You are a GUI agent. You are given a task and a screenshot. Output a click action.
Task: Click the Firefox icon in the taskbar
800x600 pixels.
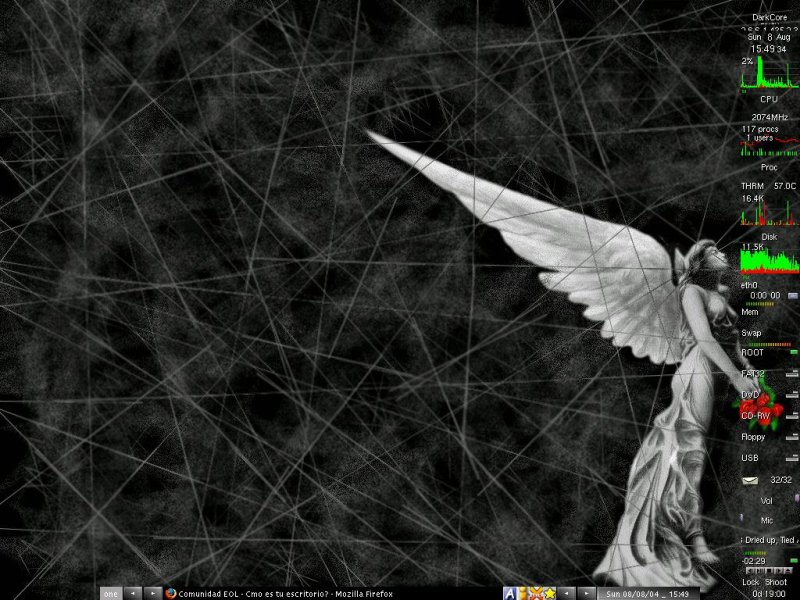(x=168, y=593)
